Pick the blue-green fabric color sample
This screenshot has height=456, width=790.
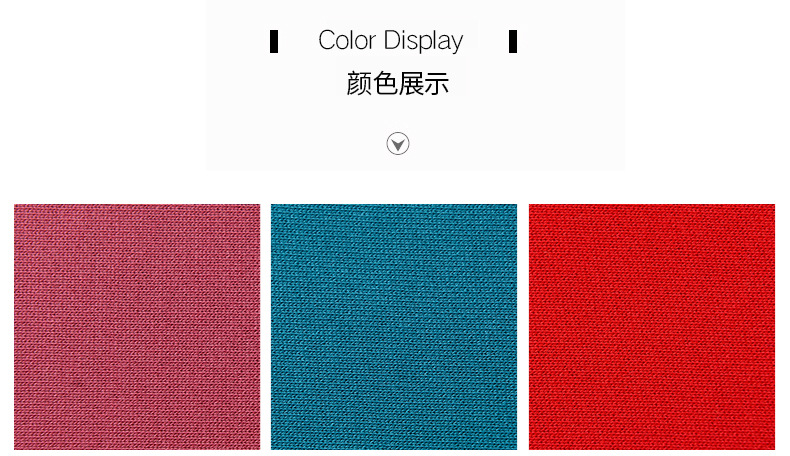click(394, 327)
